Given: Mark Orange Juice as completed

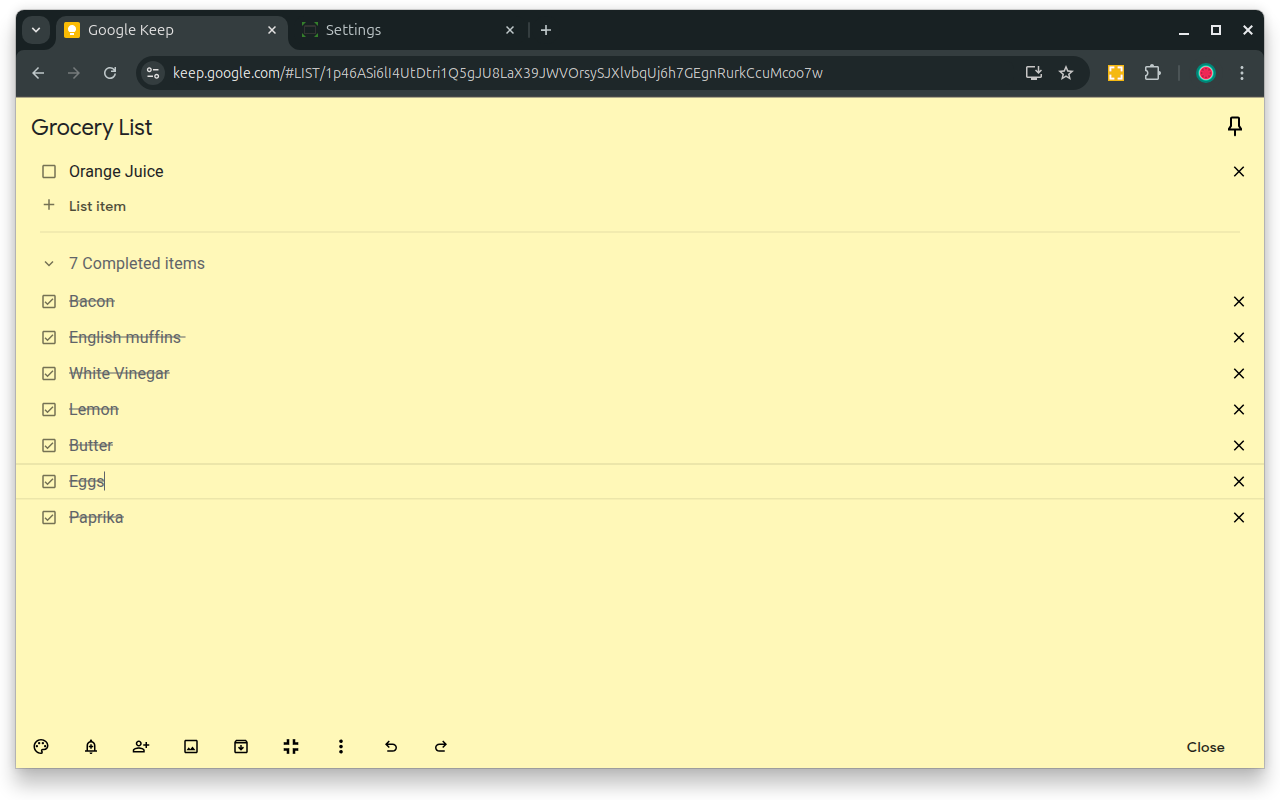Looking at the screenshot, I should point(49,171).
